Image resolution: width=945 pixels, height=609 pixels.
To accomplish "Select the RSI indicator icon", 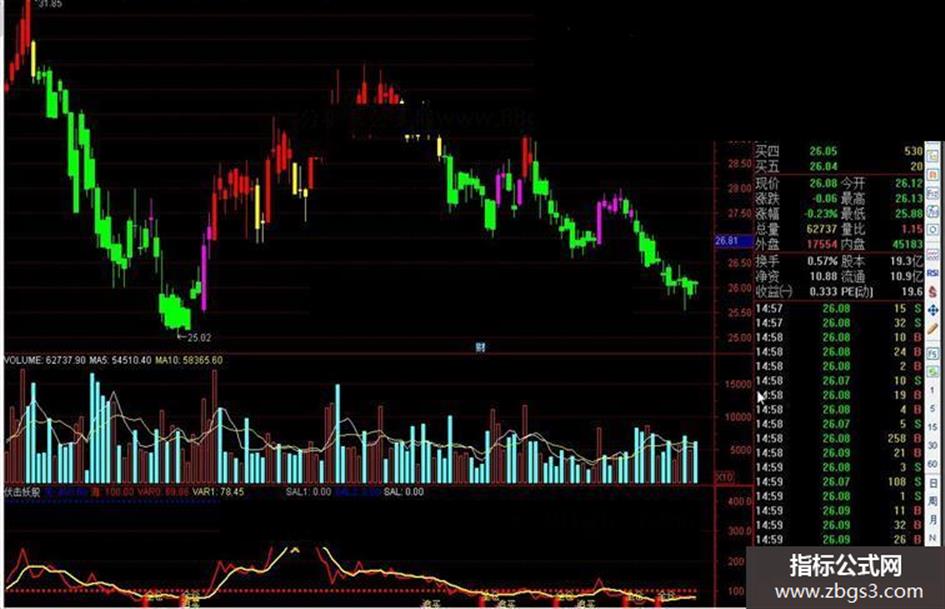I will pyautogui.click(x=933, y=273).
